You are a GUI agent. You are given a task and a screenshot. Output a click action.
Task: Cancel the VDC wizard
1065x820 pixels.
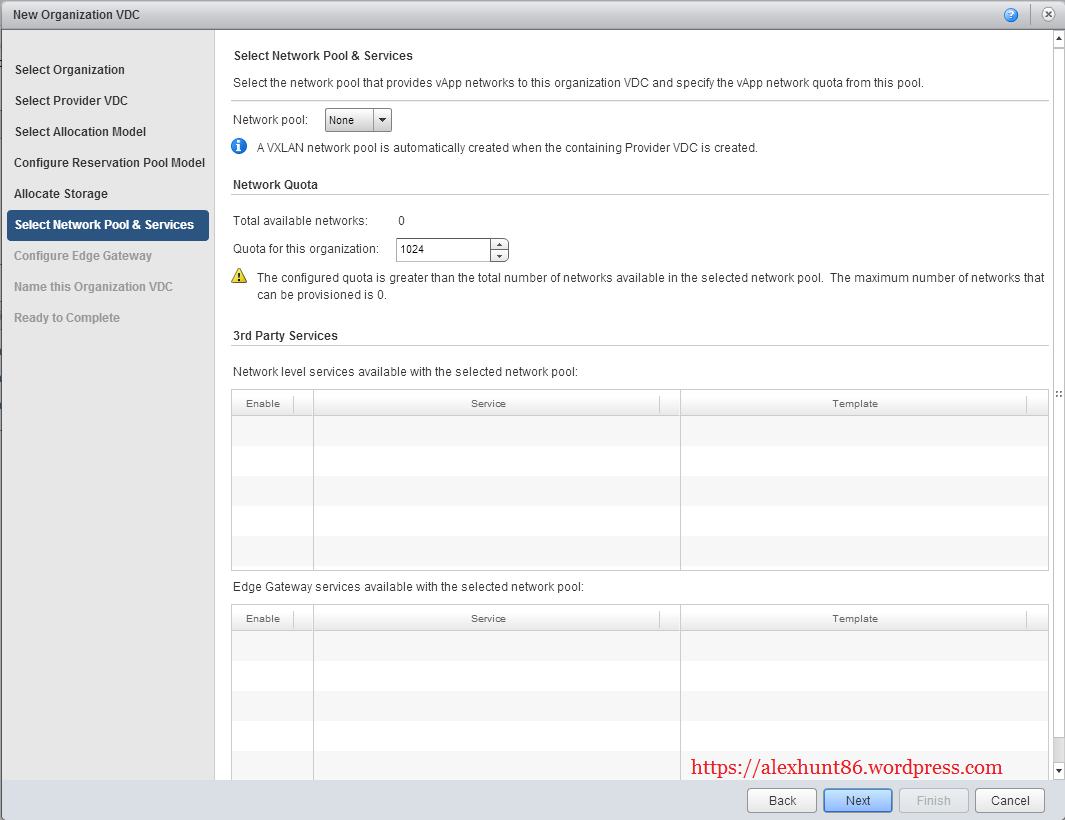[x=1010, y=800]
